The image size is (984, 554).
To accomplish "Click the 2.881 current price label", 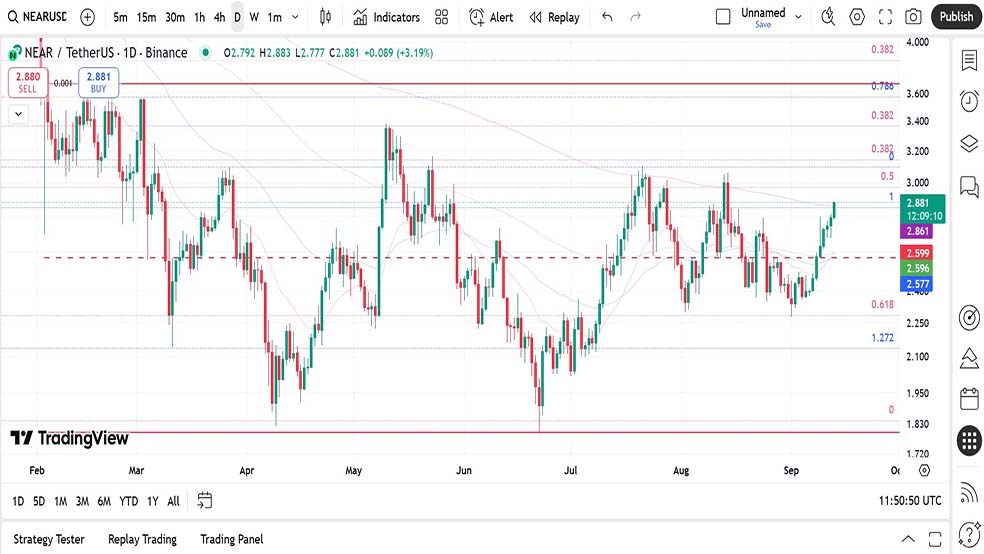I will click(922, 209).
